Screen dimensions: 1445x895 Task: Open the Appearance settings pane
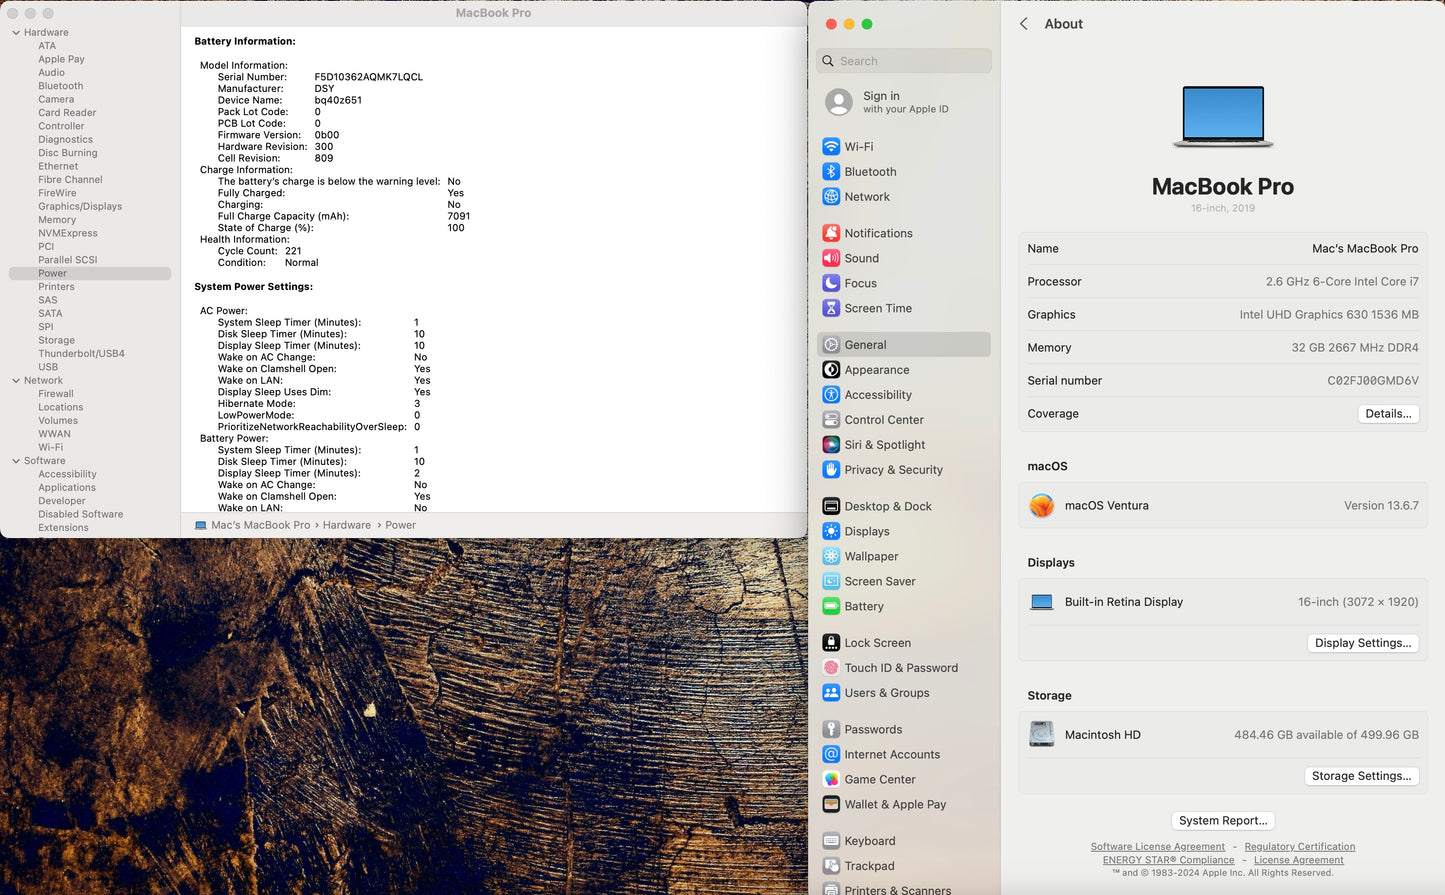pyautogui.click(x=876, y=370)
